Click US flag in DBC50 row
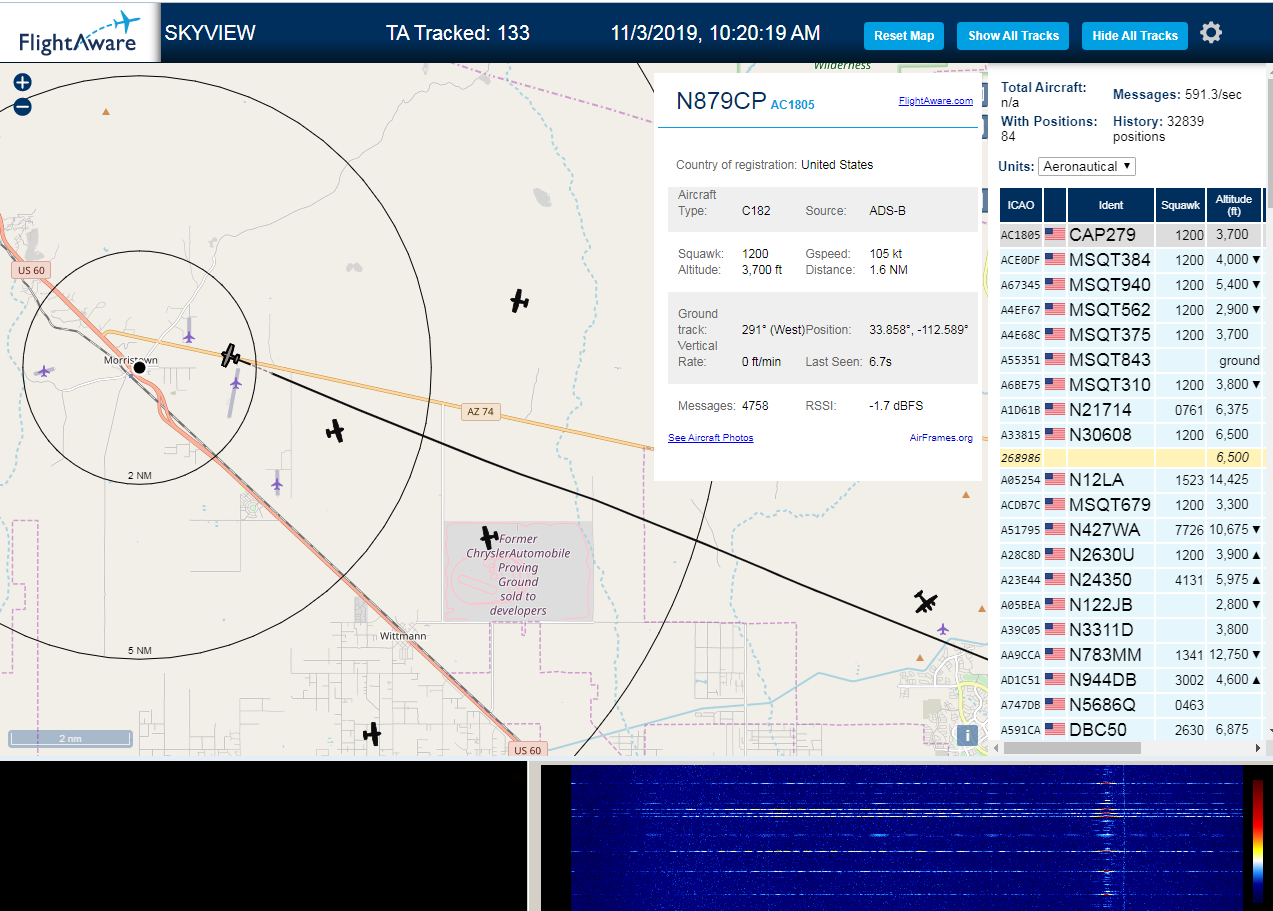 (1055, 729)
